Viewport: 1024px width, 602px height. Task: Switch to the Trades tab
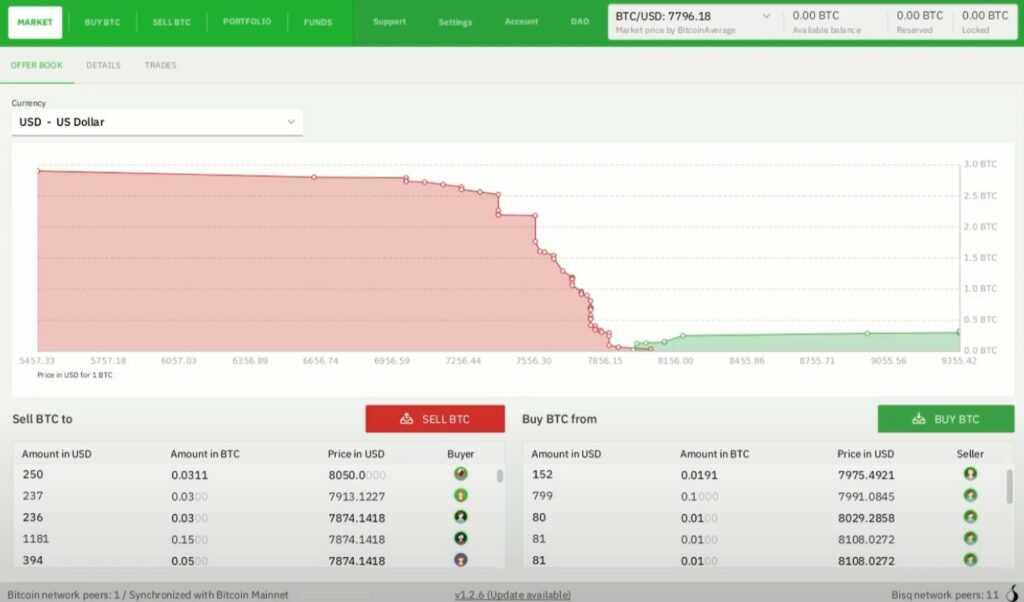click(160, 64)
